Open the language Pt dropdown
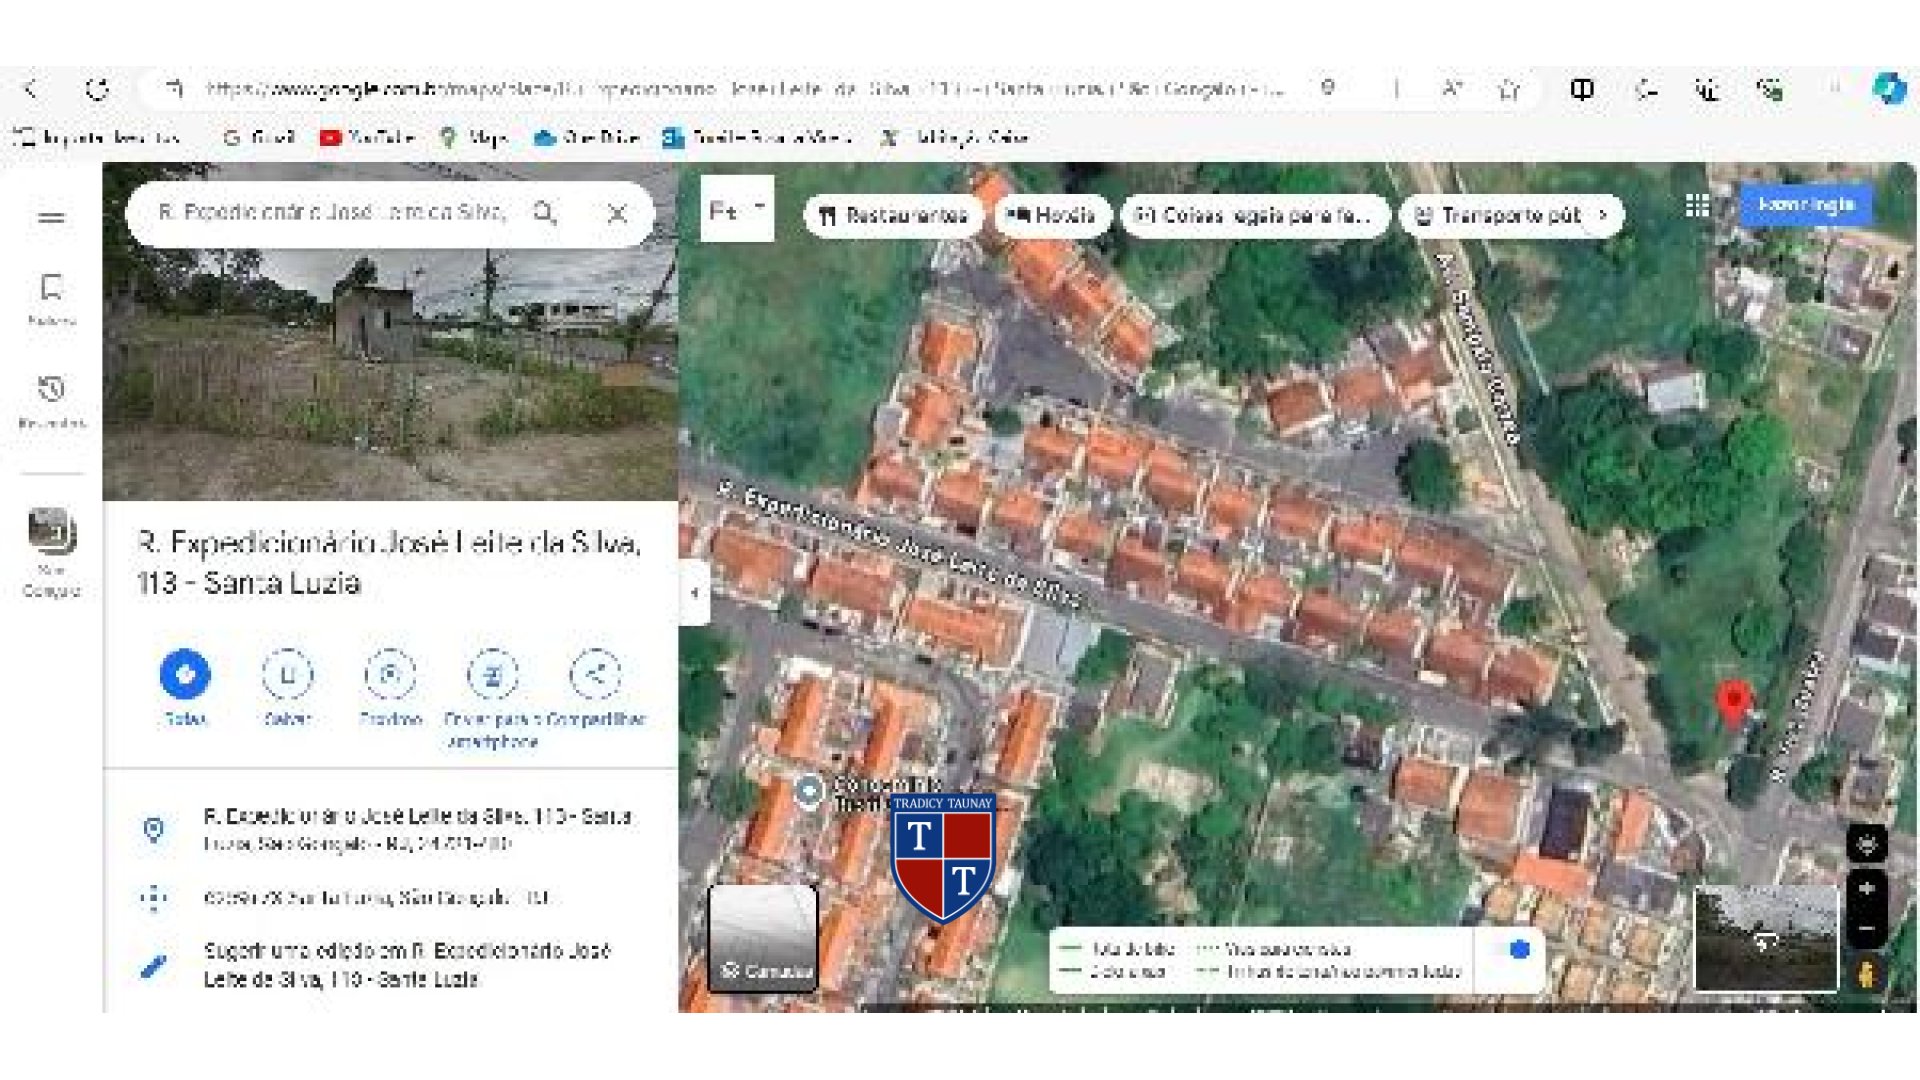The image size is (1920, 1080). click(x=737, y=209)
